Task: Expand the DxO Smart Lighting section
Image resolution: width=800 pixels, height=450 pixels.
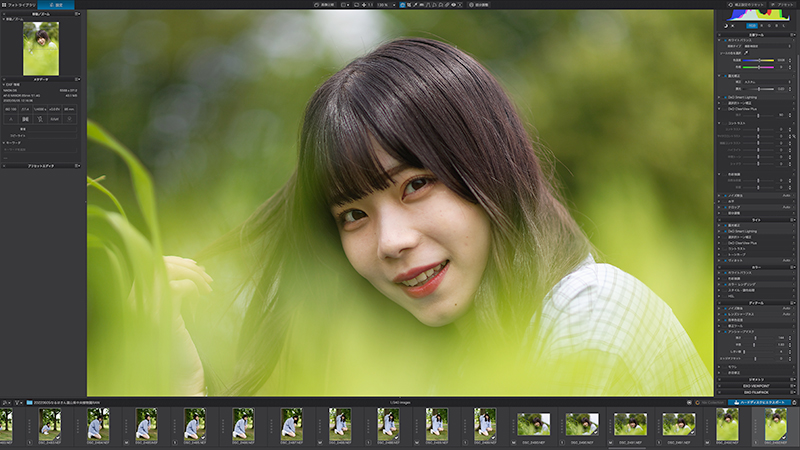Action: [x=719, y=97]
